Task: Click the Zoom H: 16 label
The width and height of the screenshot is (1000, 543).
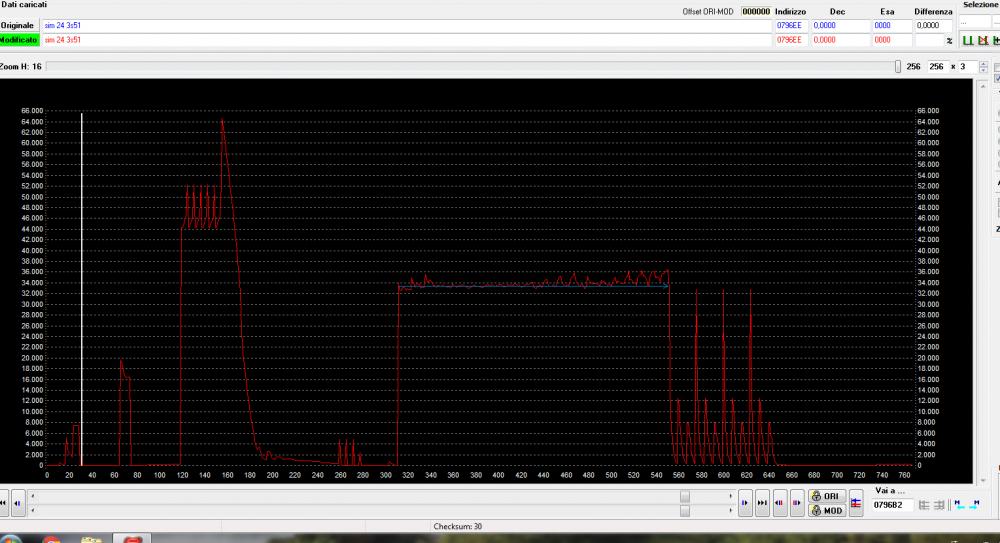Action: point(21,66)
